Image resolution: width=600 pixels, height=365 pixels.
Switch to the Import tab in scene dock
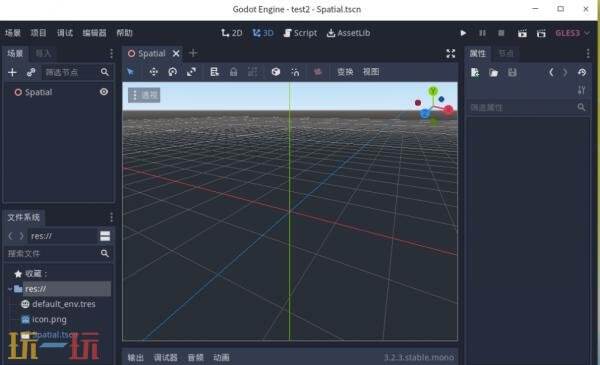click(x=43, y=54)
